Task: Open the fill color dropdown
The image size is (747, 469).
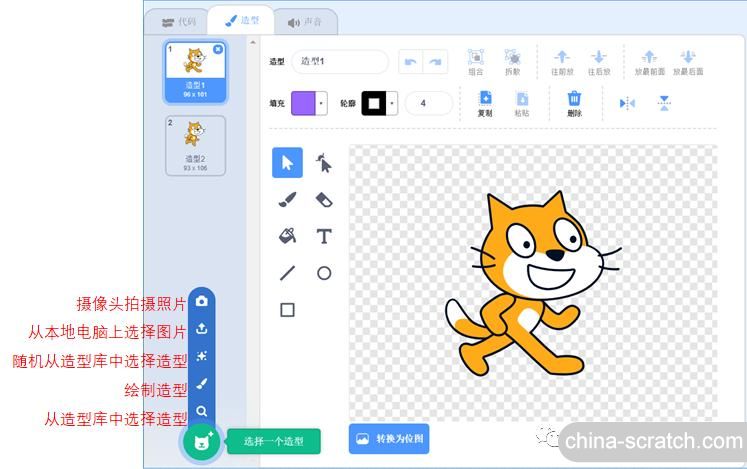Action: [x=321, y=103]
